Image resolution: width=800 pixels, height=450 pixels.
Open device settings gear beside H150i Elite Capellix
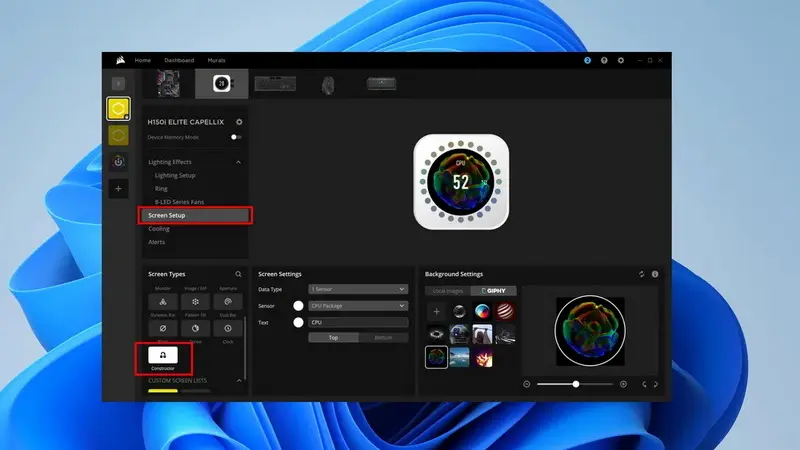[x=239, y=122]
